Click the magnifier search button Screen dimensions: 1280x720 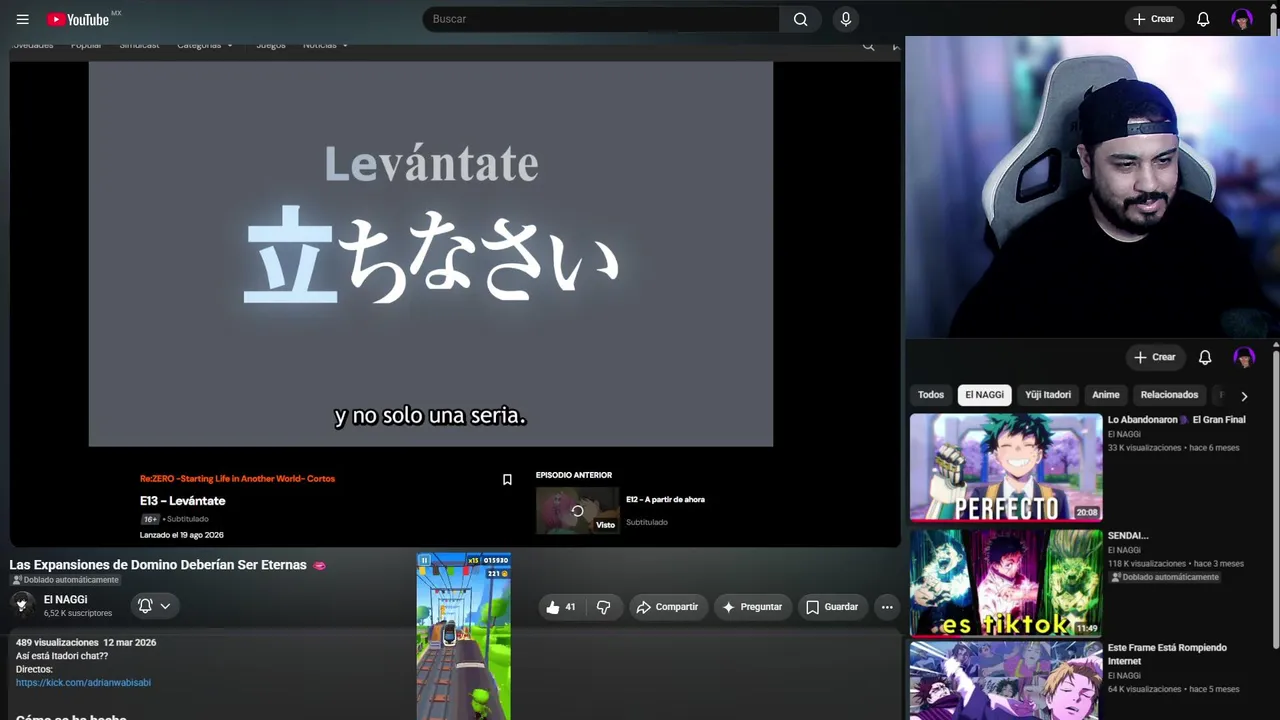[800, 19]
